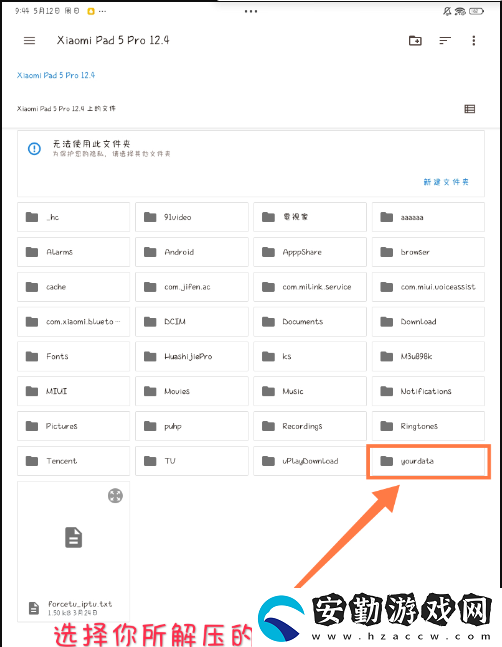The height and width of the screenshot is (647, 502).
Task: Tap the muted notification bell icon
Action: [x=447, y=11]
